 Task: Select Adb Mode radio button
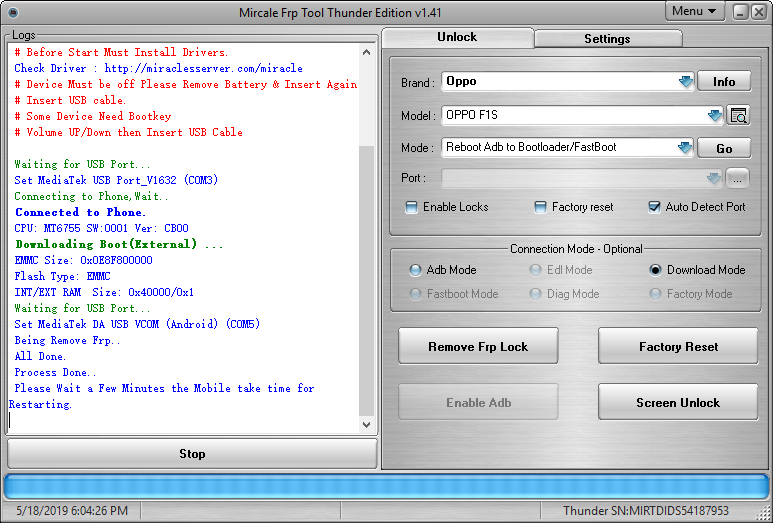[415, 270]
